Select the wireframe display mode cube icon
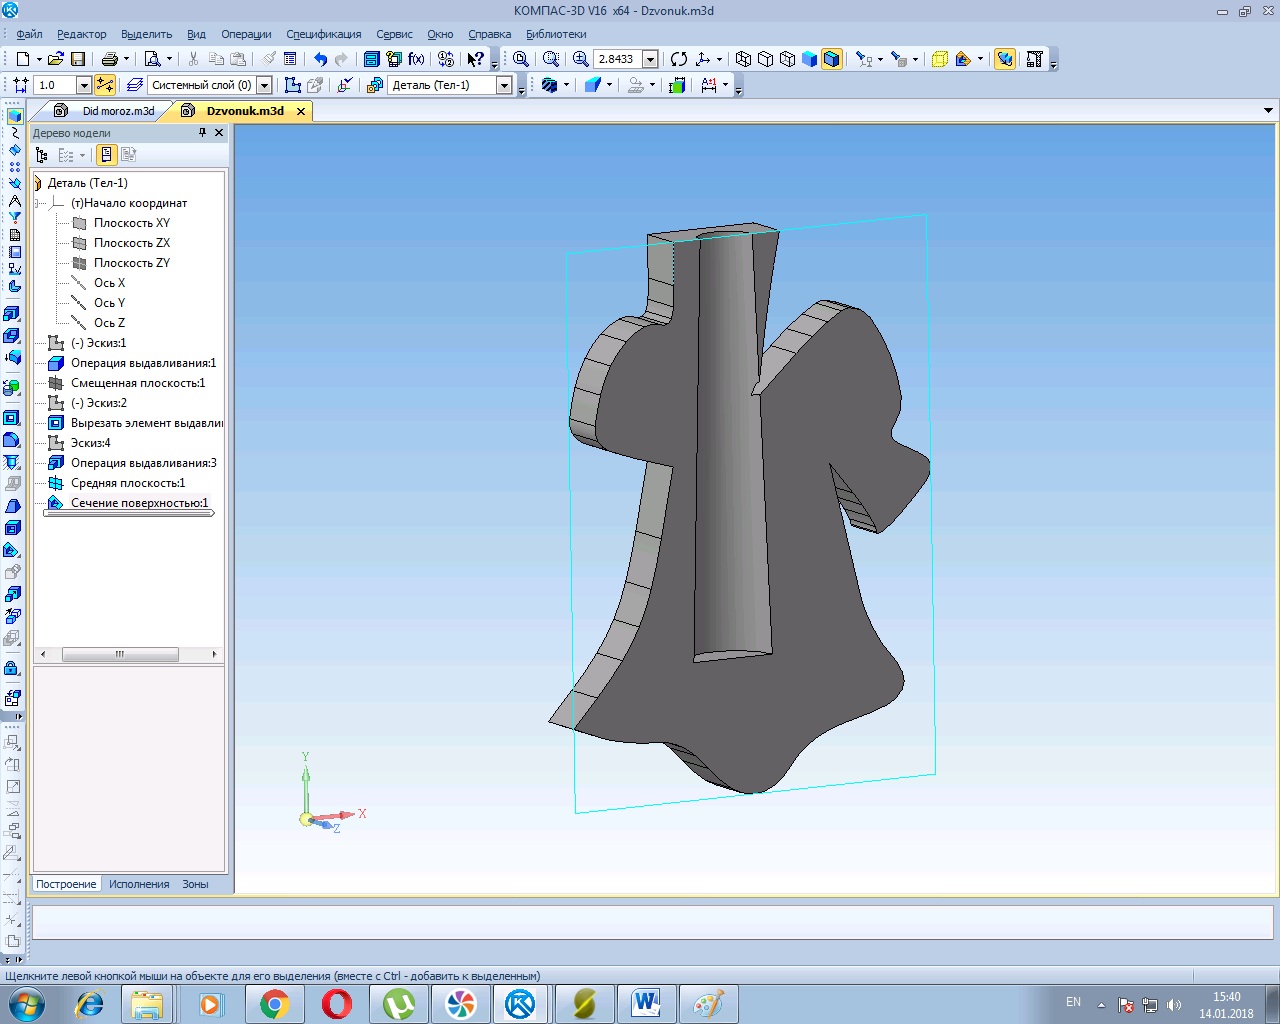 (x=743, y=59)
